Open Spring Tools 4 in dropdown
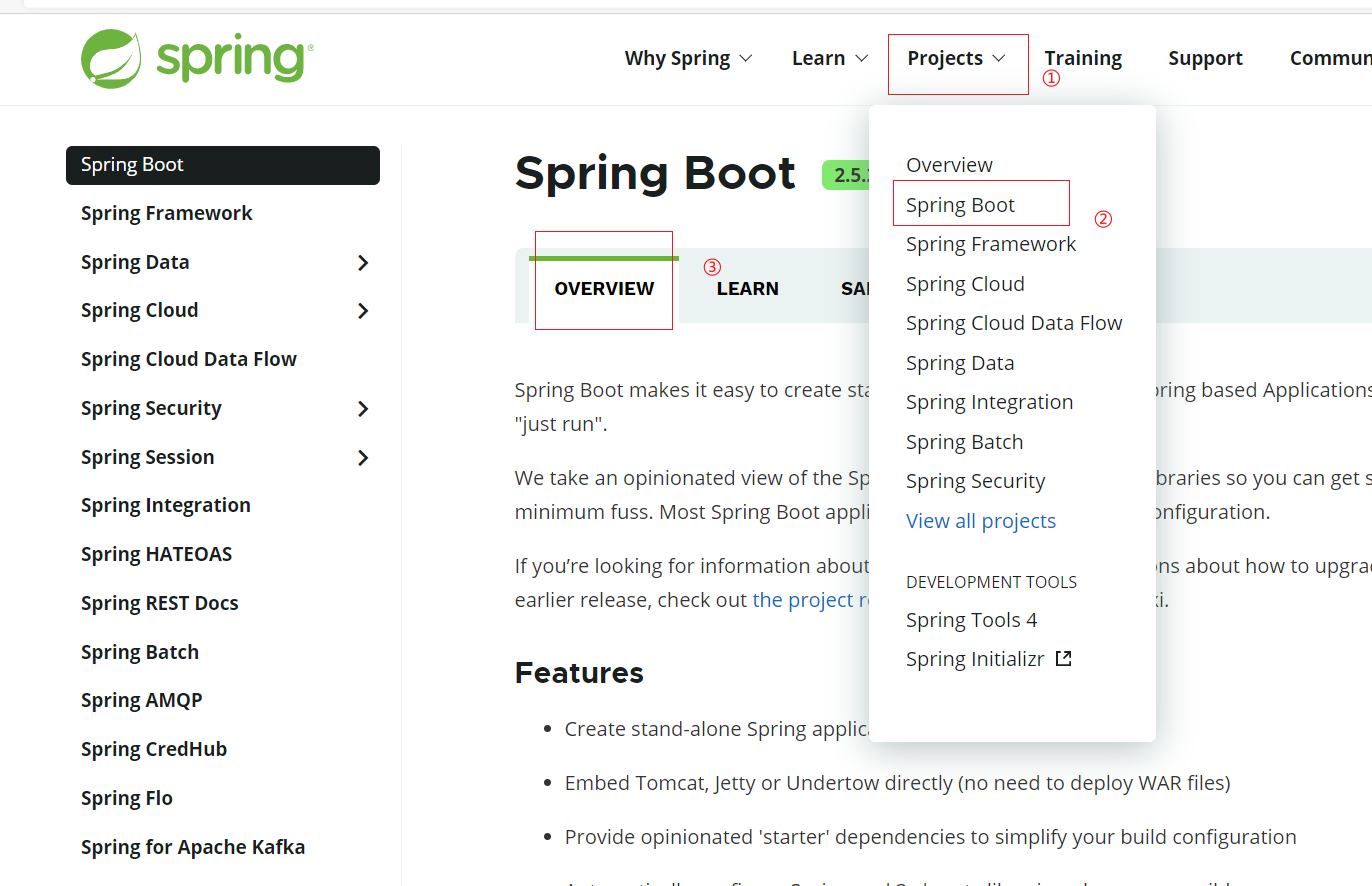This screenshot has width=1372, height=886. pyautogui.click(x=971, y=620)
